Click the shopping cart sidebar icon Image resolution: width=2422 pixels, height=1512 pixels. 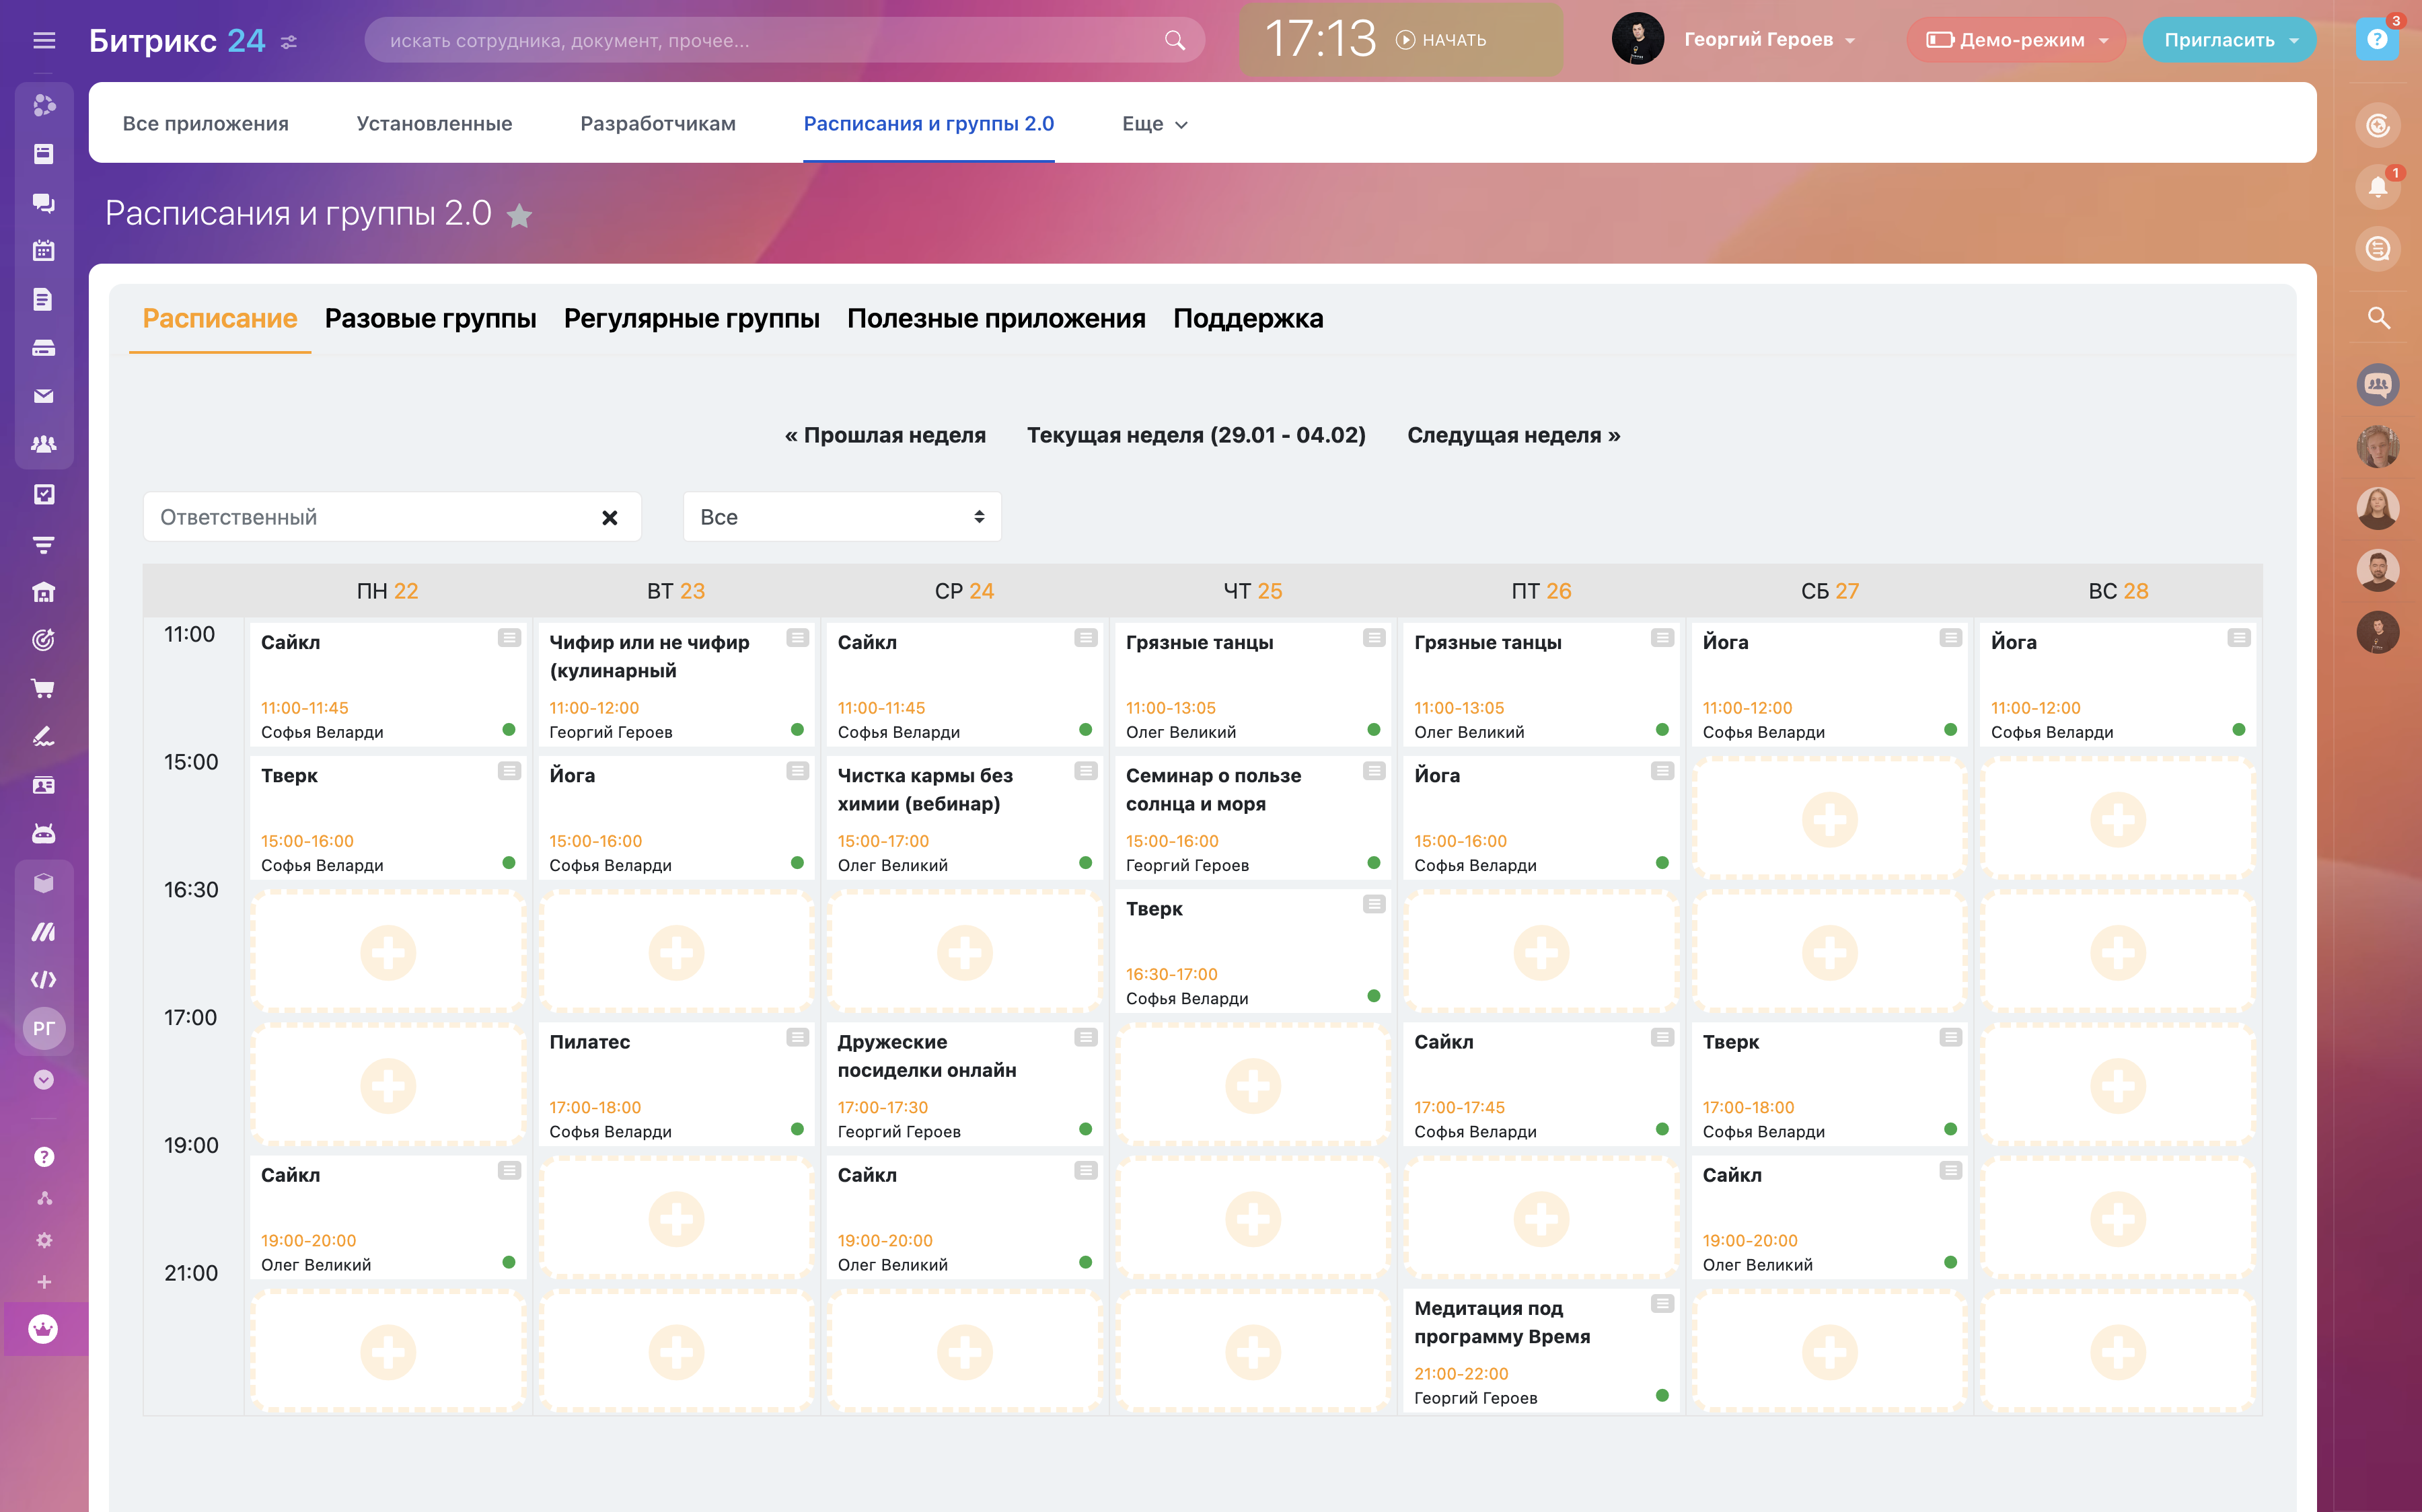tap(43, 688)
